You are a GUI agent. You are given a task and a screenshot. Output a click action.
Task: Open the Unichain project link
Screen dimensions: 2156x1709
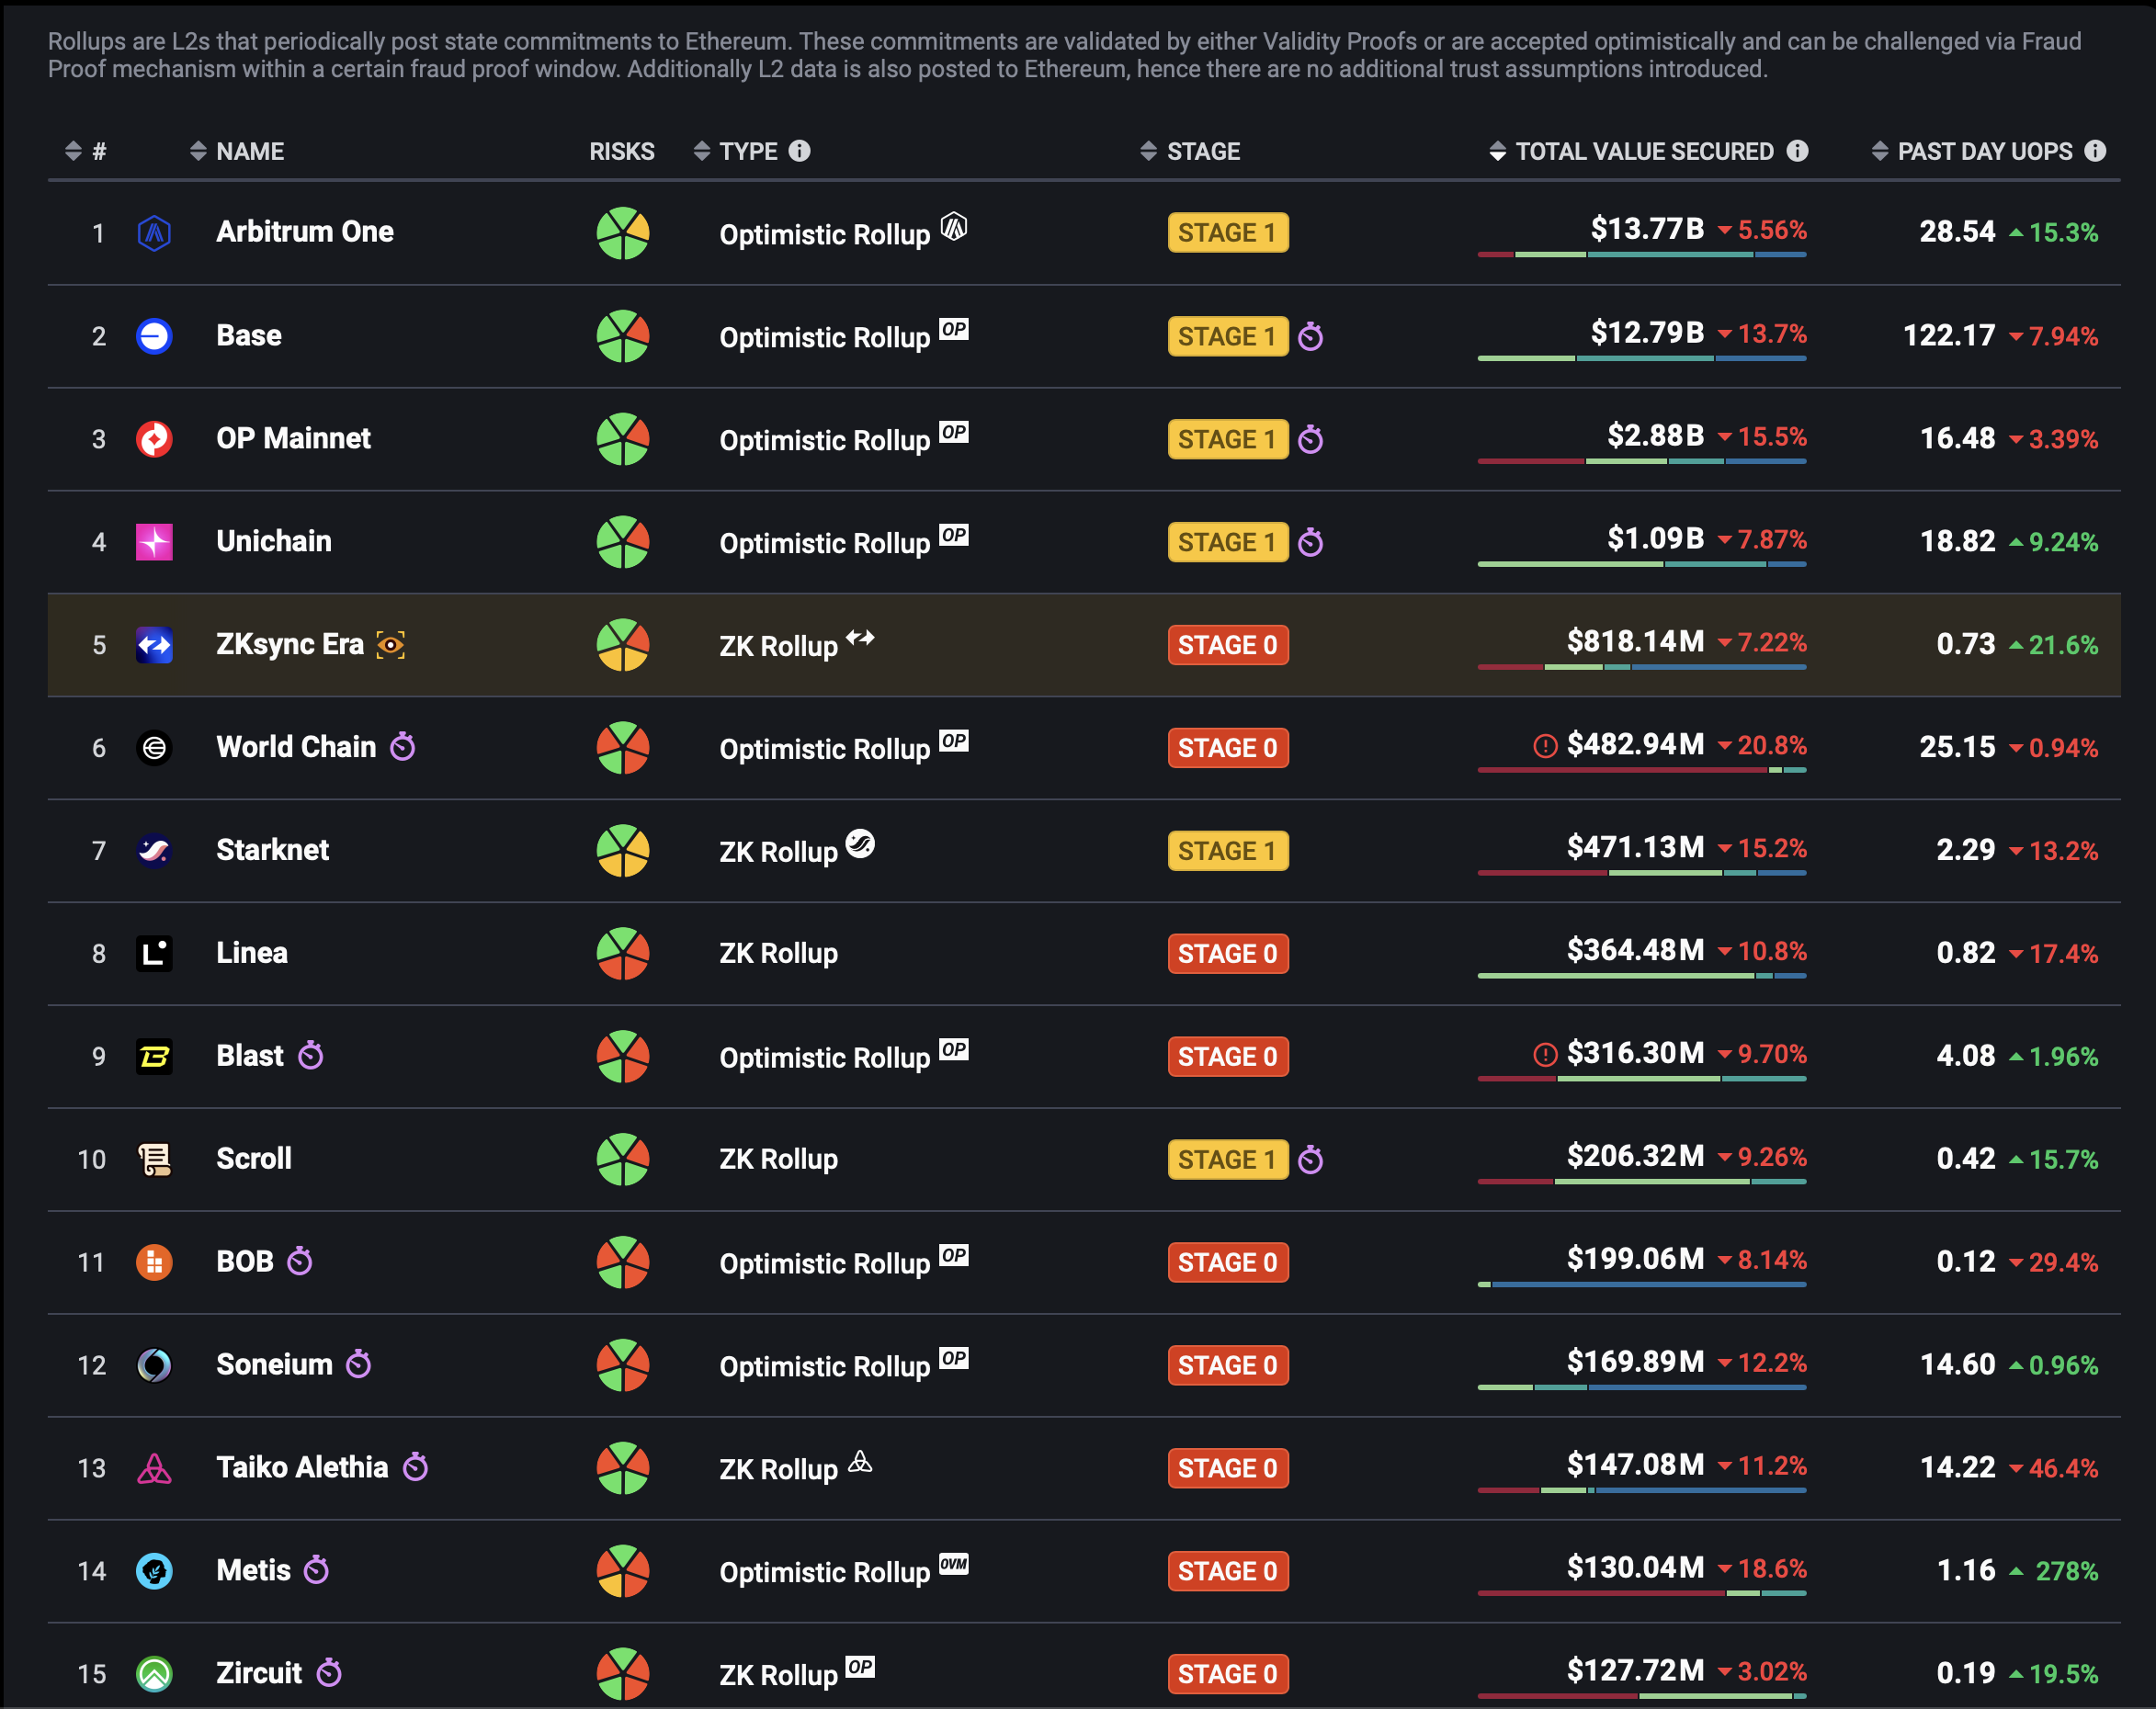pos(274,542)
